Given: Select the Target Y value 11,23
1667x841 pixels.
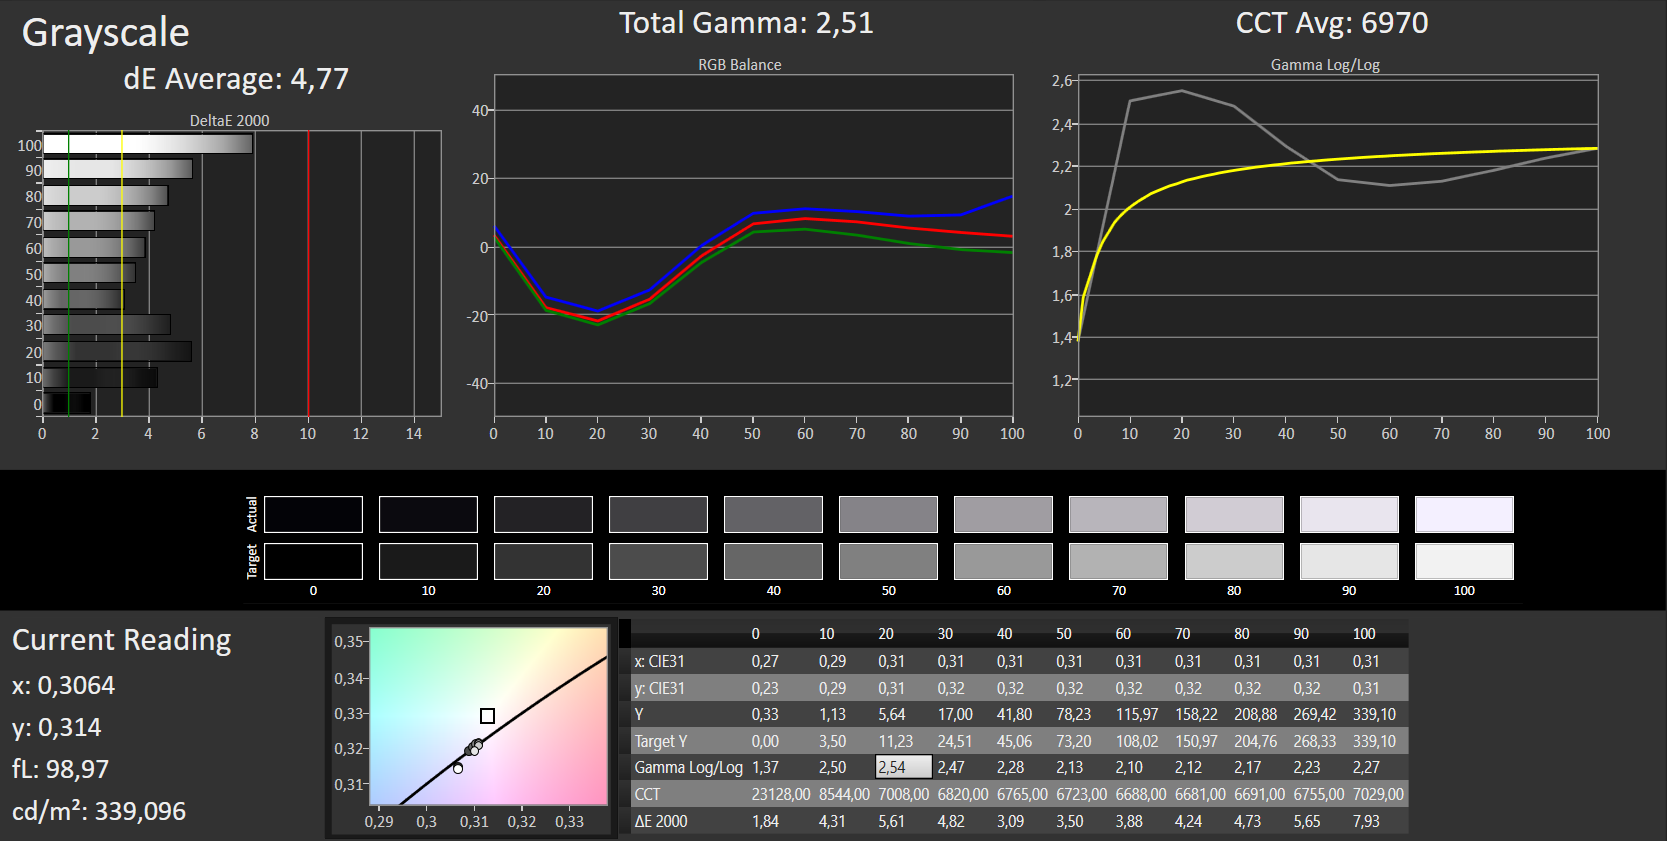Looking at the screenshot, I should tap(896, 741).
